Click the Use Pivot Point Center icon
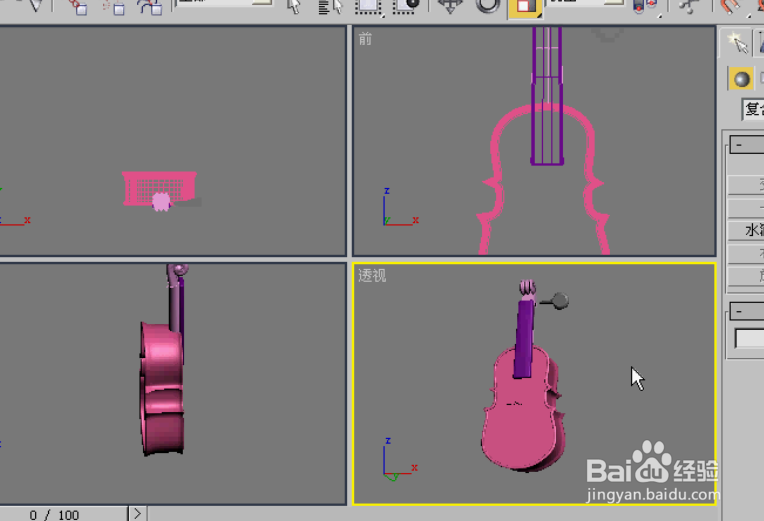Viewport: 764px width, 521px height. (646, 7)
